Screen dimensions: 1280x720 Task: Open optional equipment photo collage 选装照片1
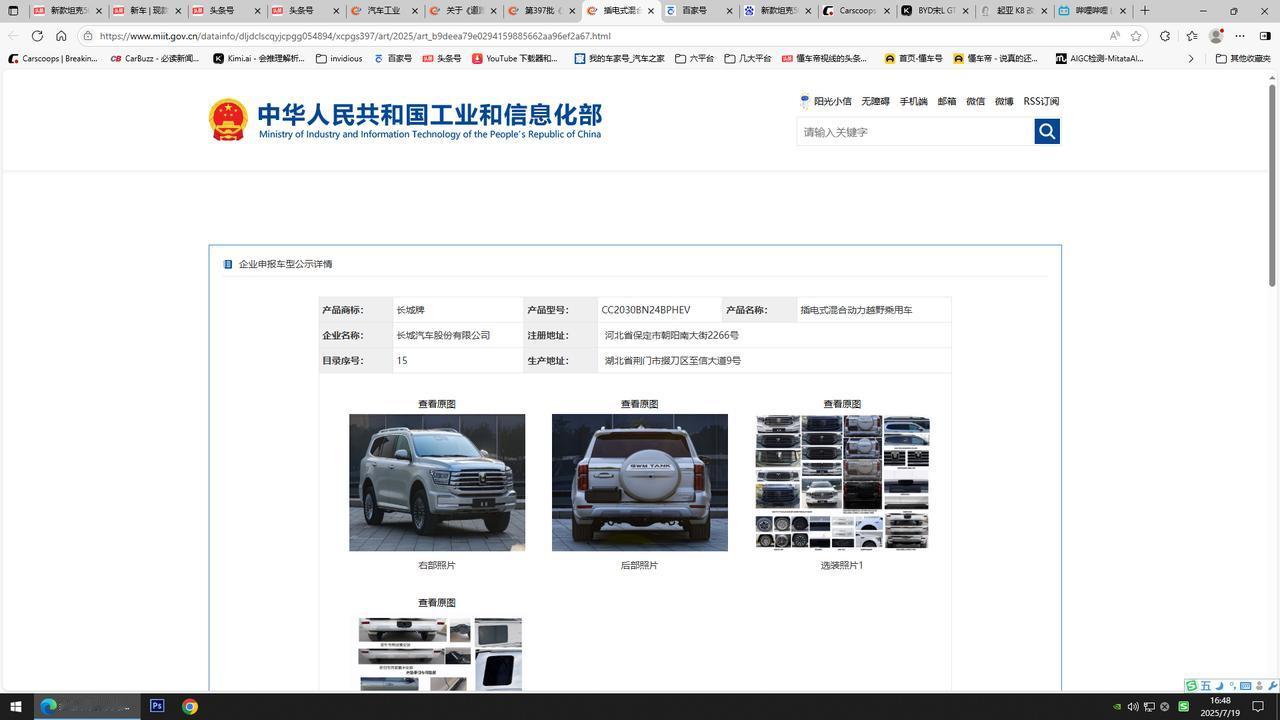[842, 482]
